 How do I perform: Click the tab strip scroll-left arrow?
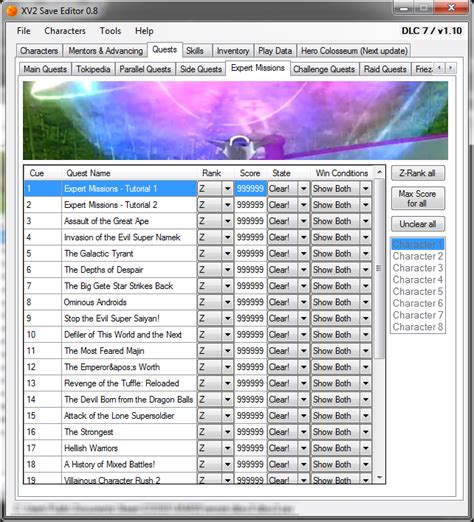(439, 68)
